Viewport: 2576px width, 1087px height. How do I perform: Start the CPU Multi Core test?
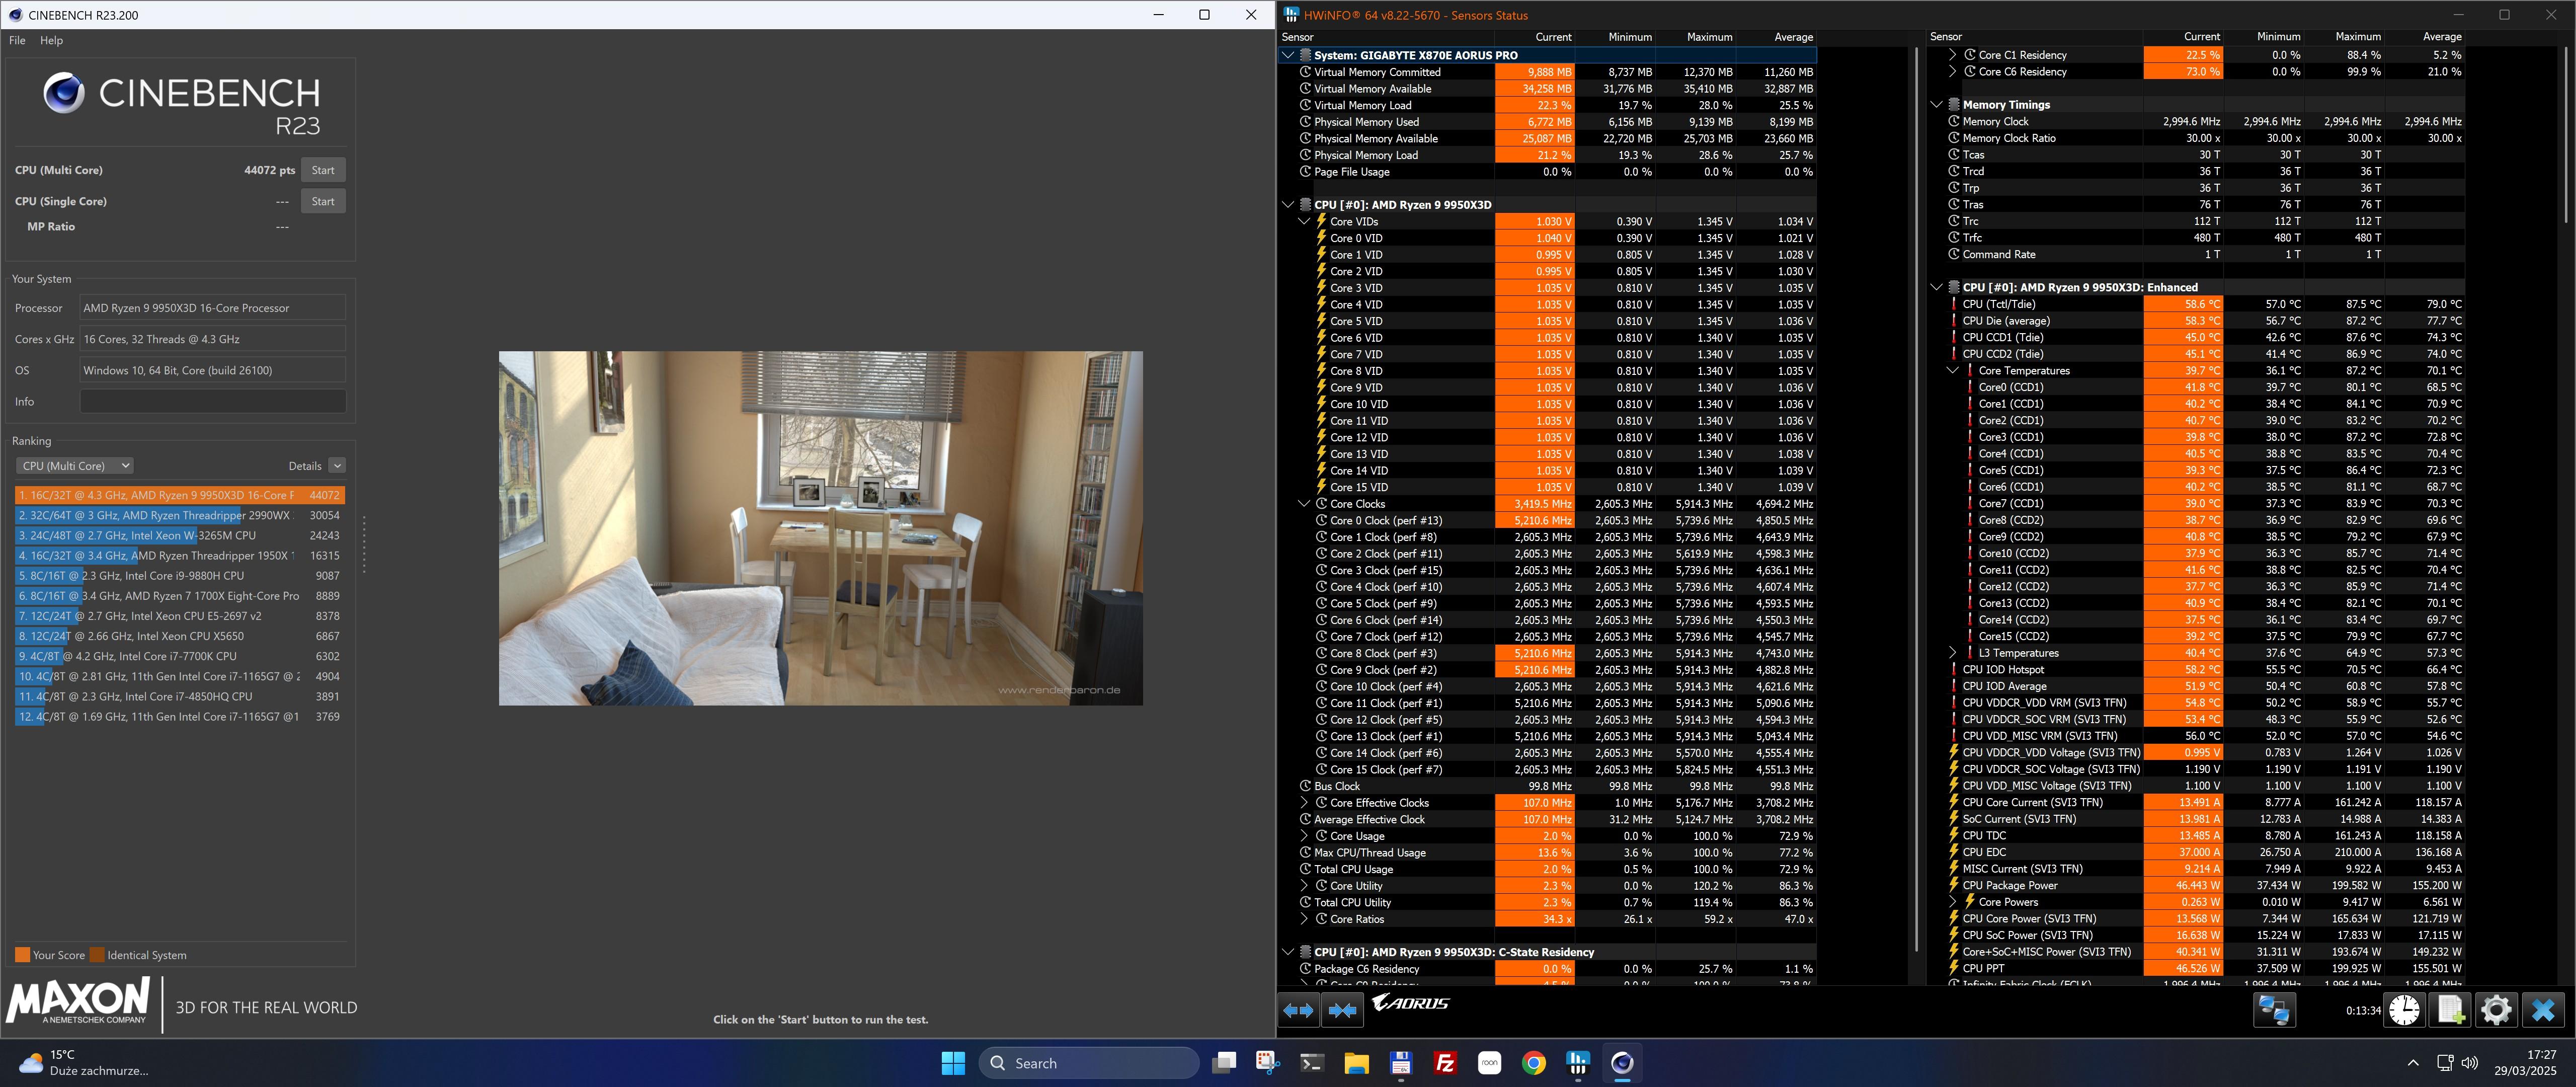tap(322, 170)
